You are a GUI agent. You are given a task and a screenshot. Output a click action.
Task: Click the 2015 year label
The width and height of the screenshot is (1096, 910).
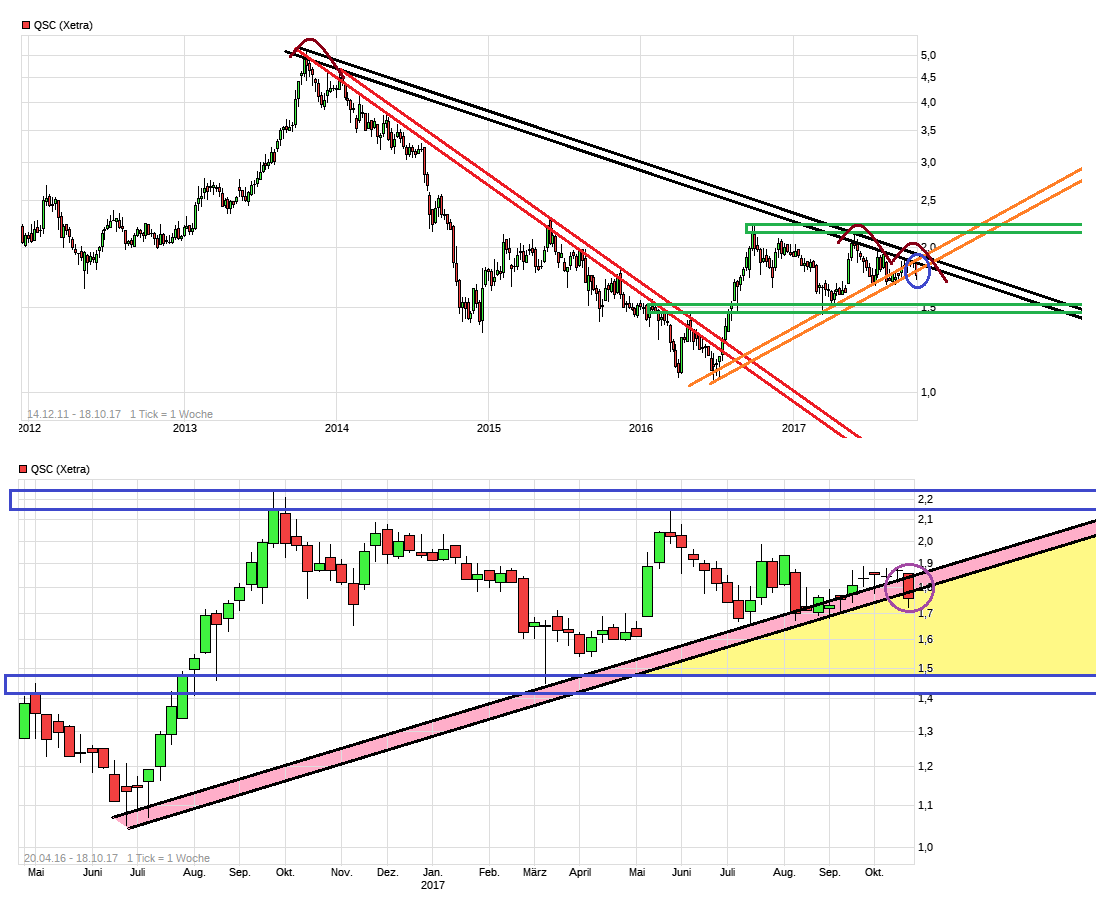click(489, 428)
